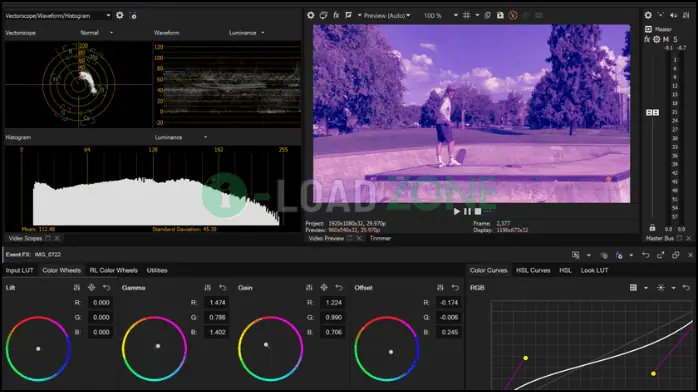This screenshot has width=698, height=392.
Task: Switch to RL Color Wheels tab
Action: 114,270
